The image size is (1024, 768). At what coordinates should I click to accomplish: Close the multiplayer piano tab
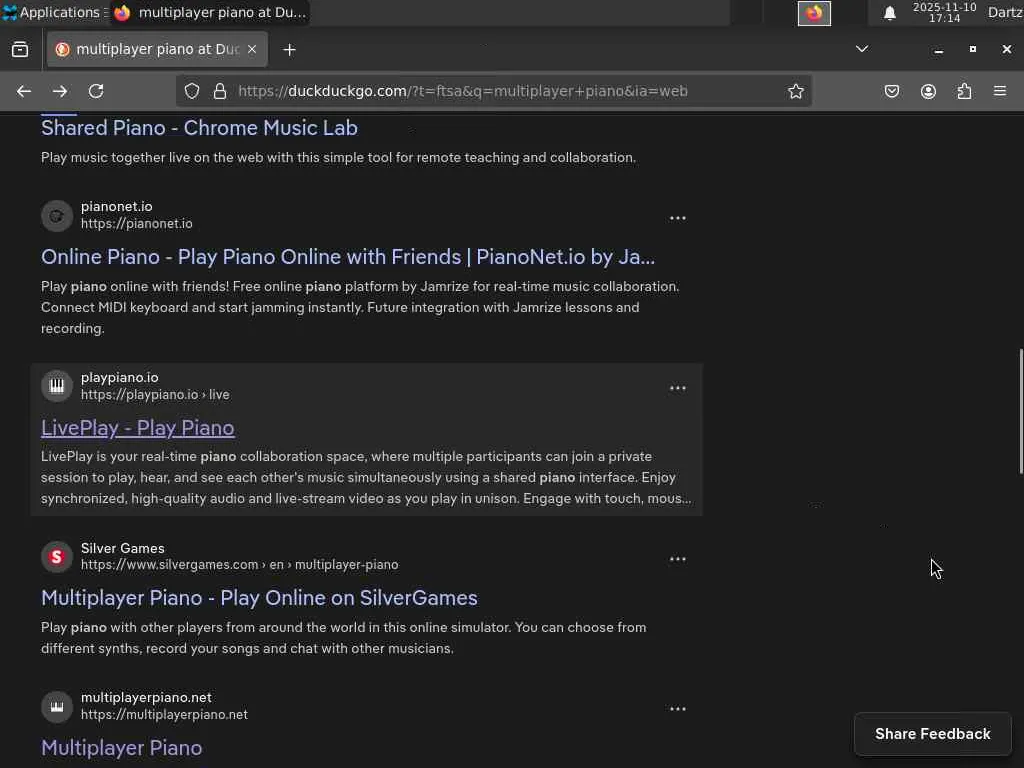[x=252, y=49]
